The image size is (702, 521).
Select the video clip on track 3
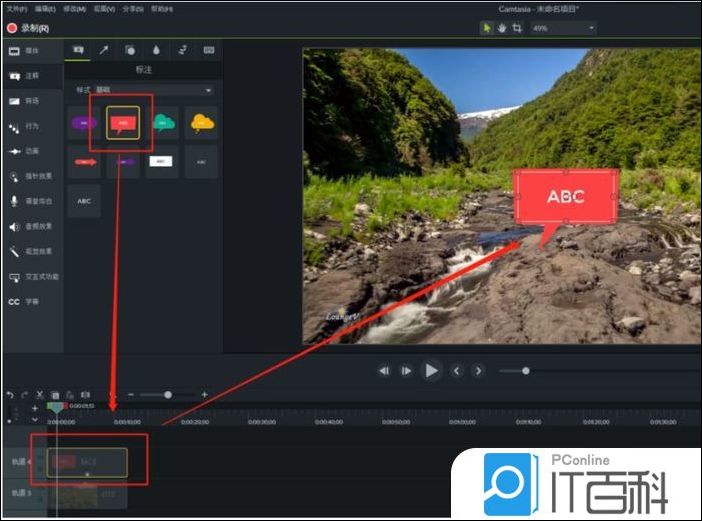coord(87,495)
